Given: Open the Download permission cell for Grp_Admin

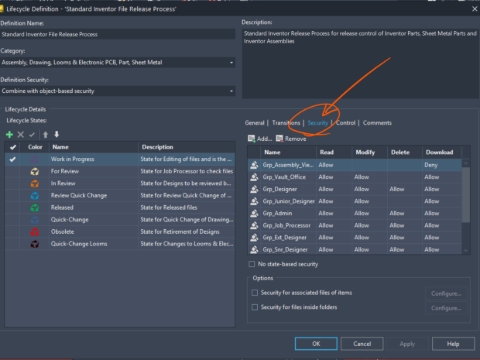Looking at the screenshot, I should [x=442, y=213].
